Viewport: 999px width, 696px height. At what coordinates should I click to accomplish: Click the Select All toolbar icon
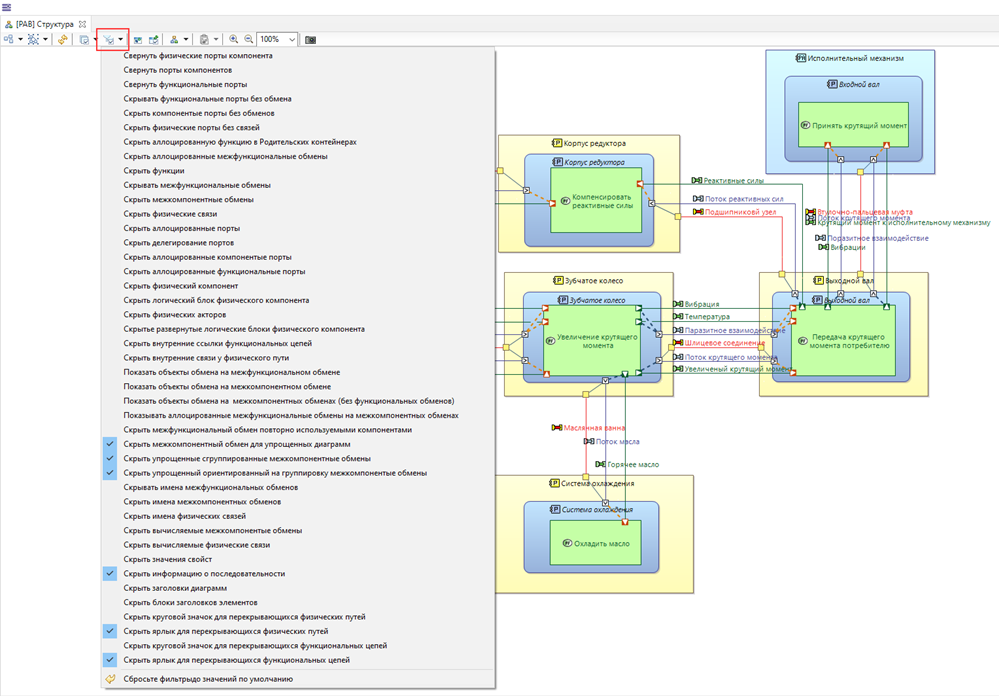click(x=33, y=40)
